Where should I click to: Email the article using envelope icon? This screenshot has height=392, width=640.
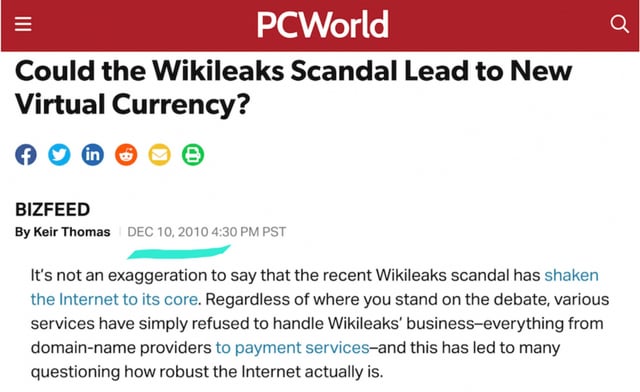tap(160, 155)
